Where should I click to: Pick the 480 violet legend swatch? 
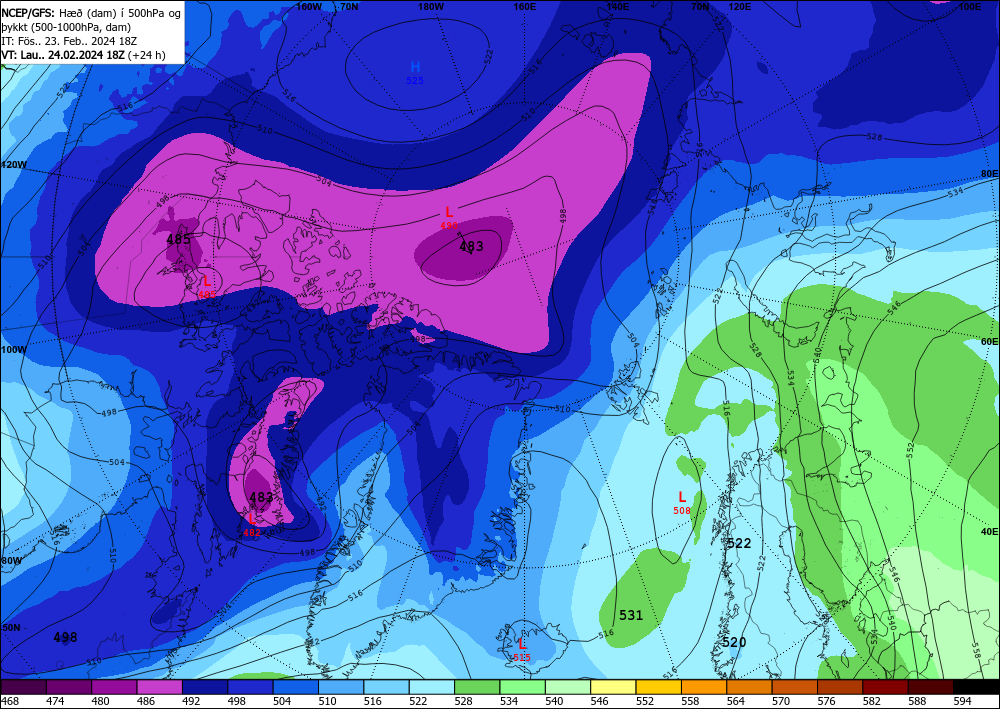click(114, 687)
